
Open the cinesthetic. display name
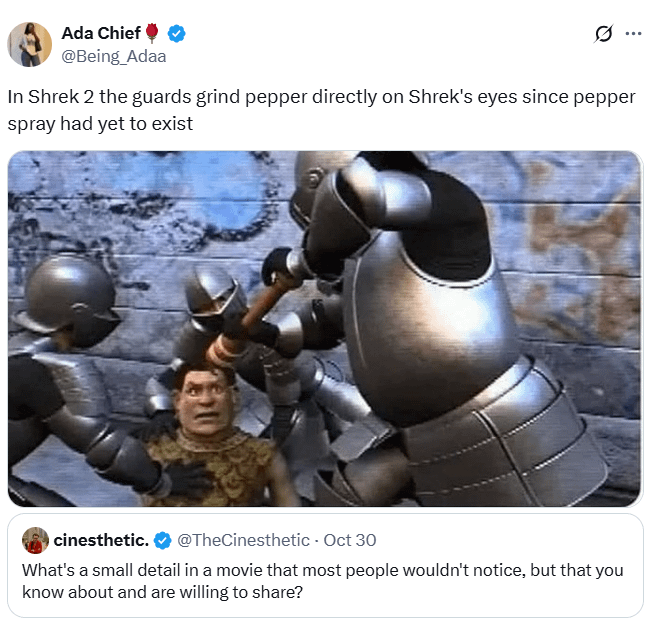click(101, 540)
